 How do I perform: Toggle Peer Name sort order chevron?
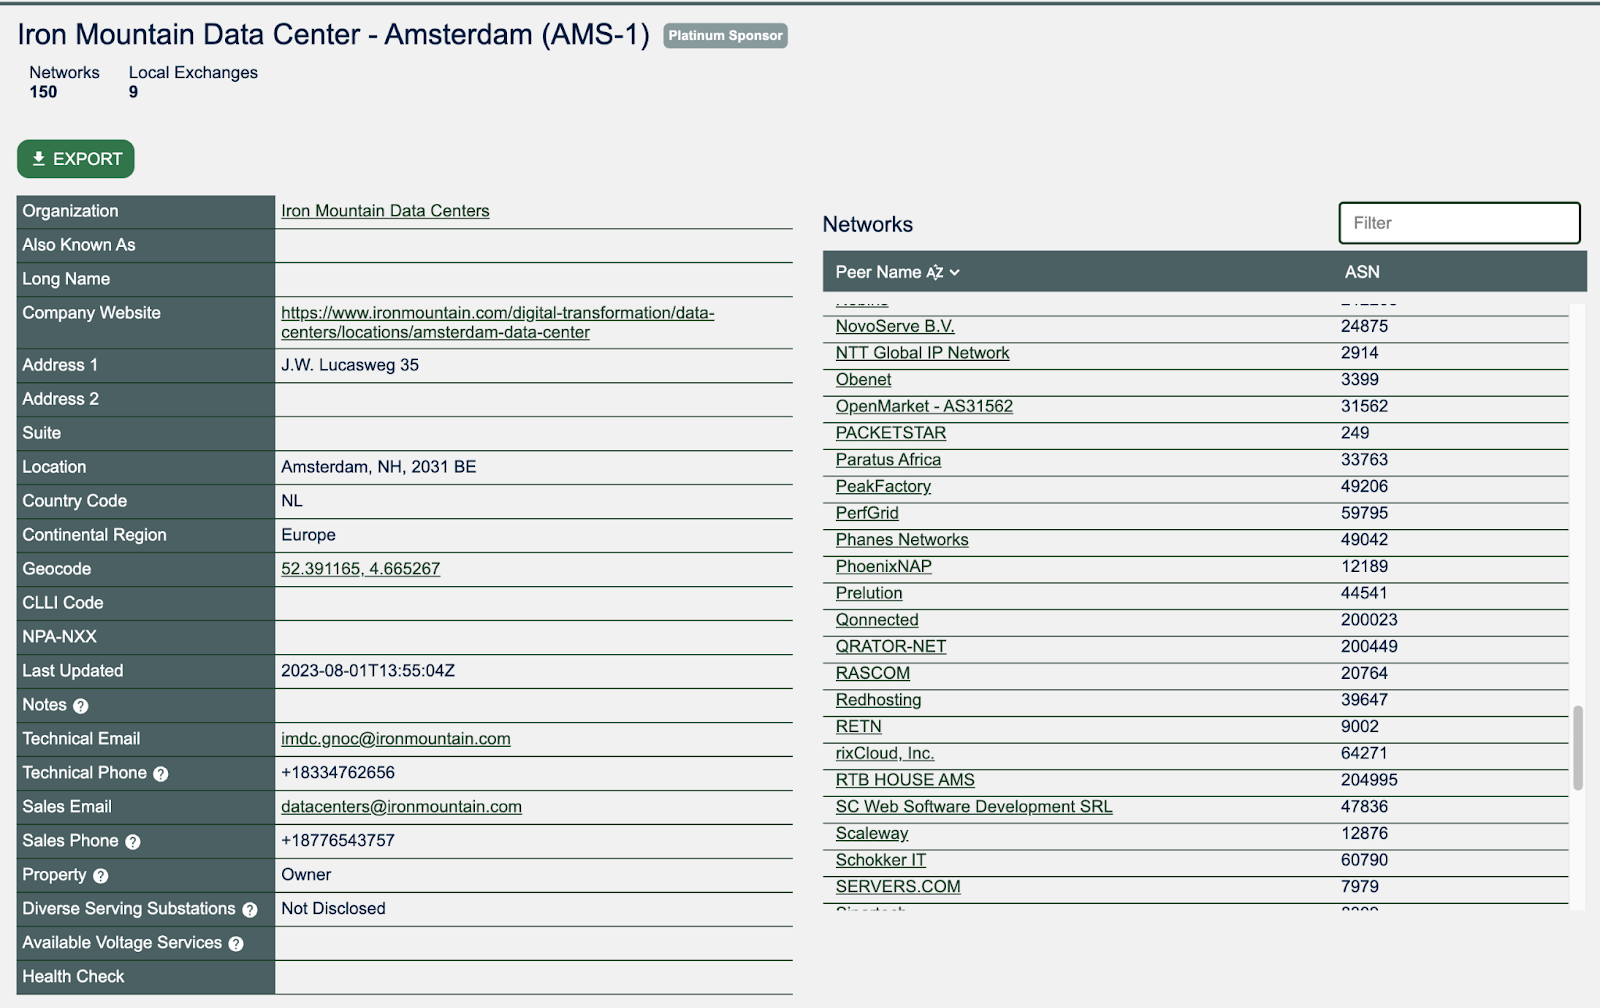click(x=955, y=272)
